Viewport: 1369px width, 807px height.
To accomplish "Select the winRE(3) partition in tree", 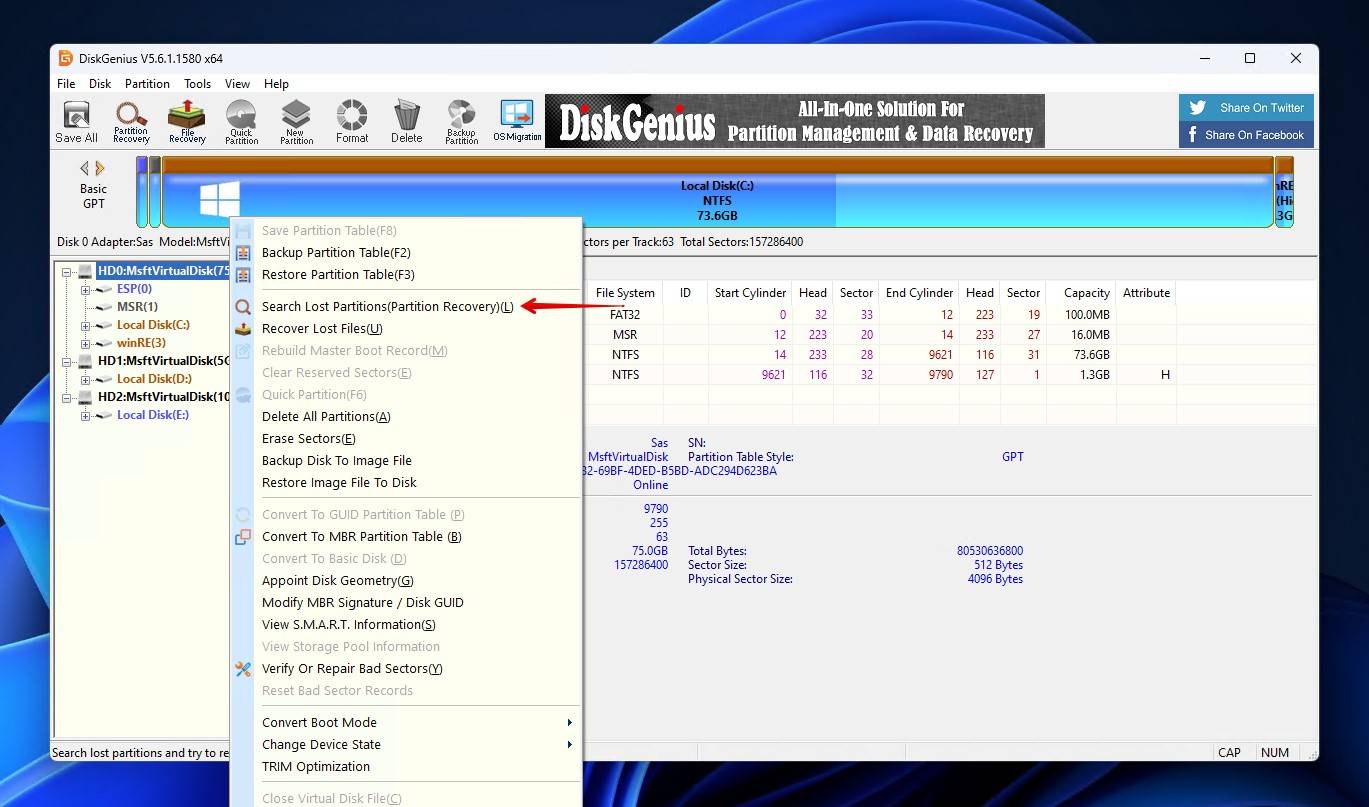I will point(141,343).
